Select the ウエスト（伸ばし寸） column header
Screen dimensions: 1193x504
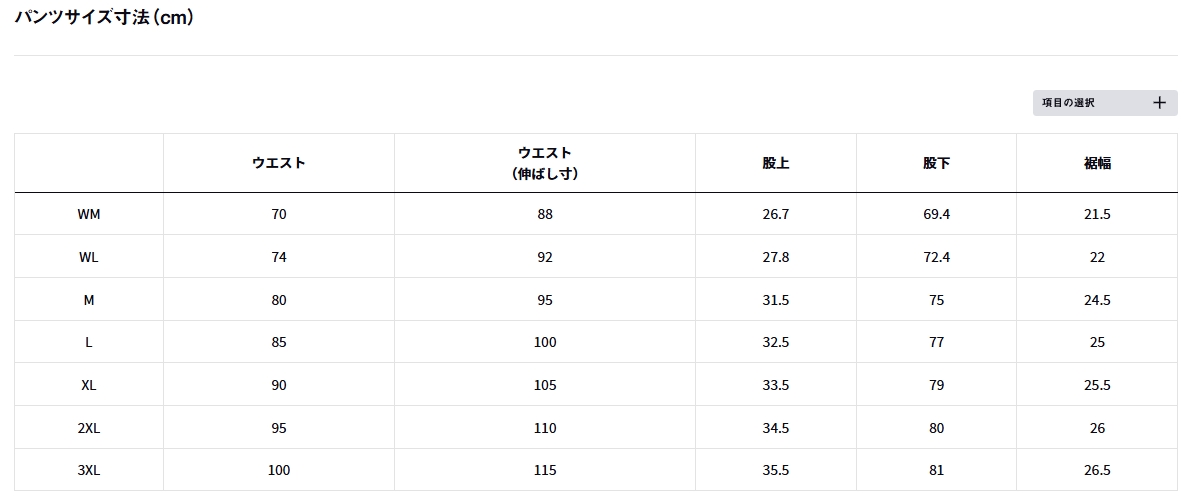coord(545,163)
